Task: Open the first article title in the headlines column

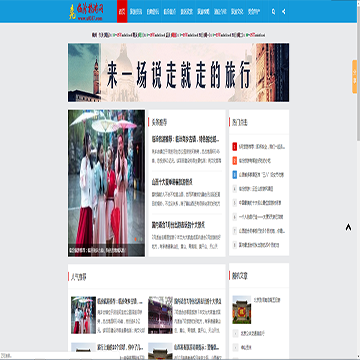Action: pos(185,139)
